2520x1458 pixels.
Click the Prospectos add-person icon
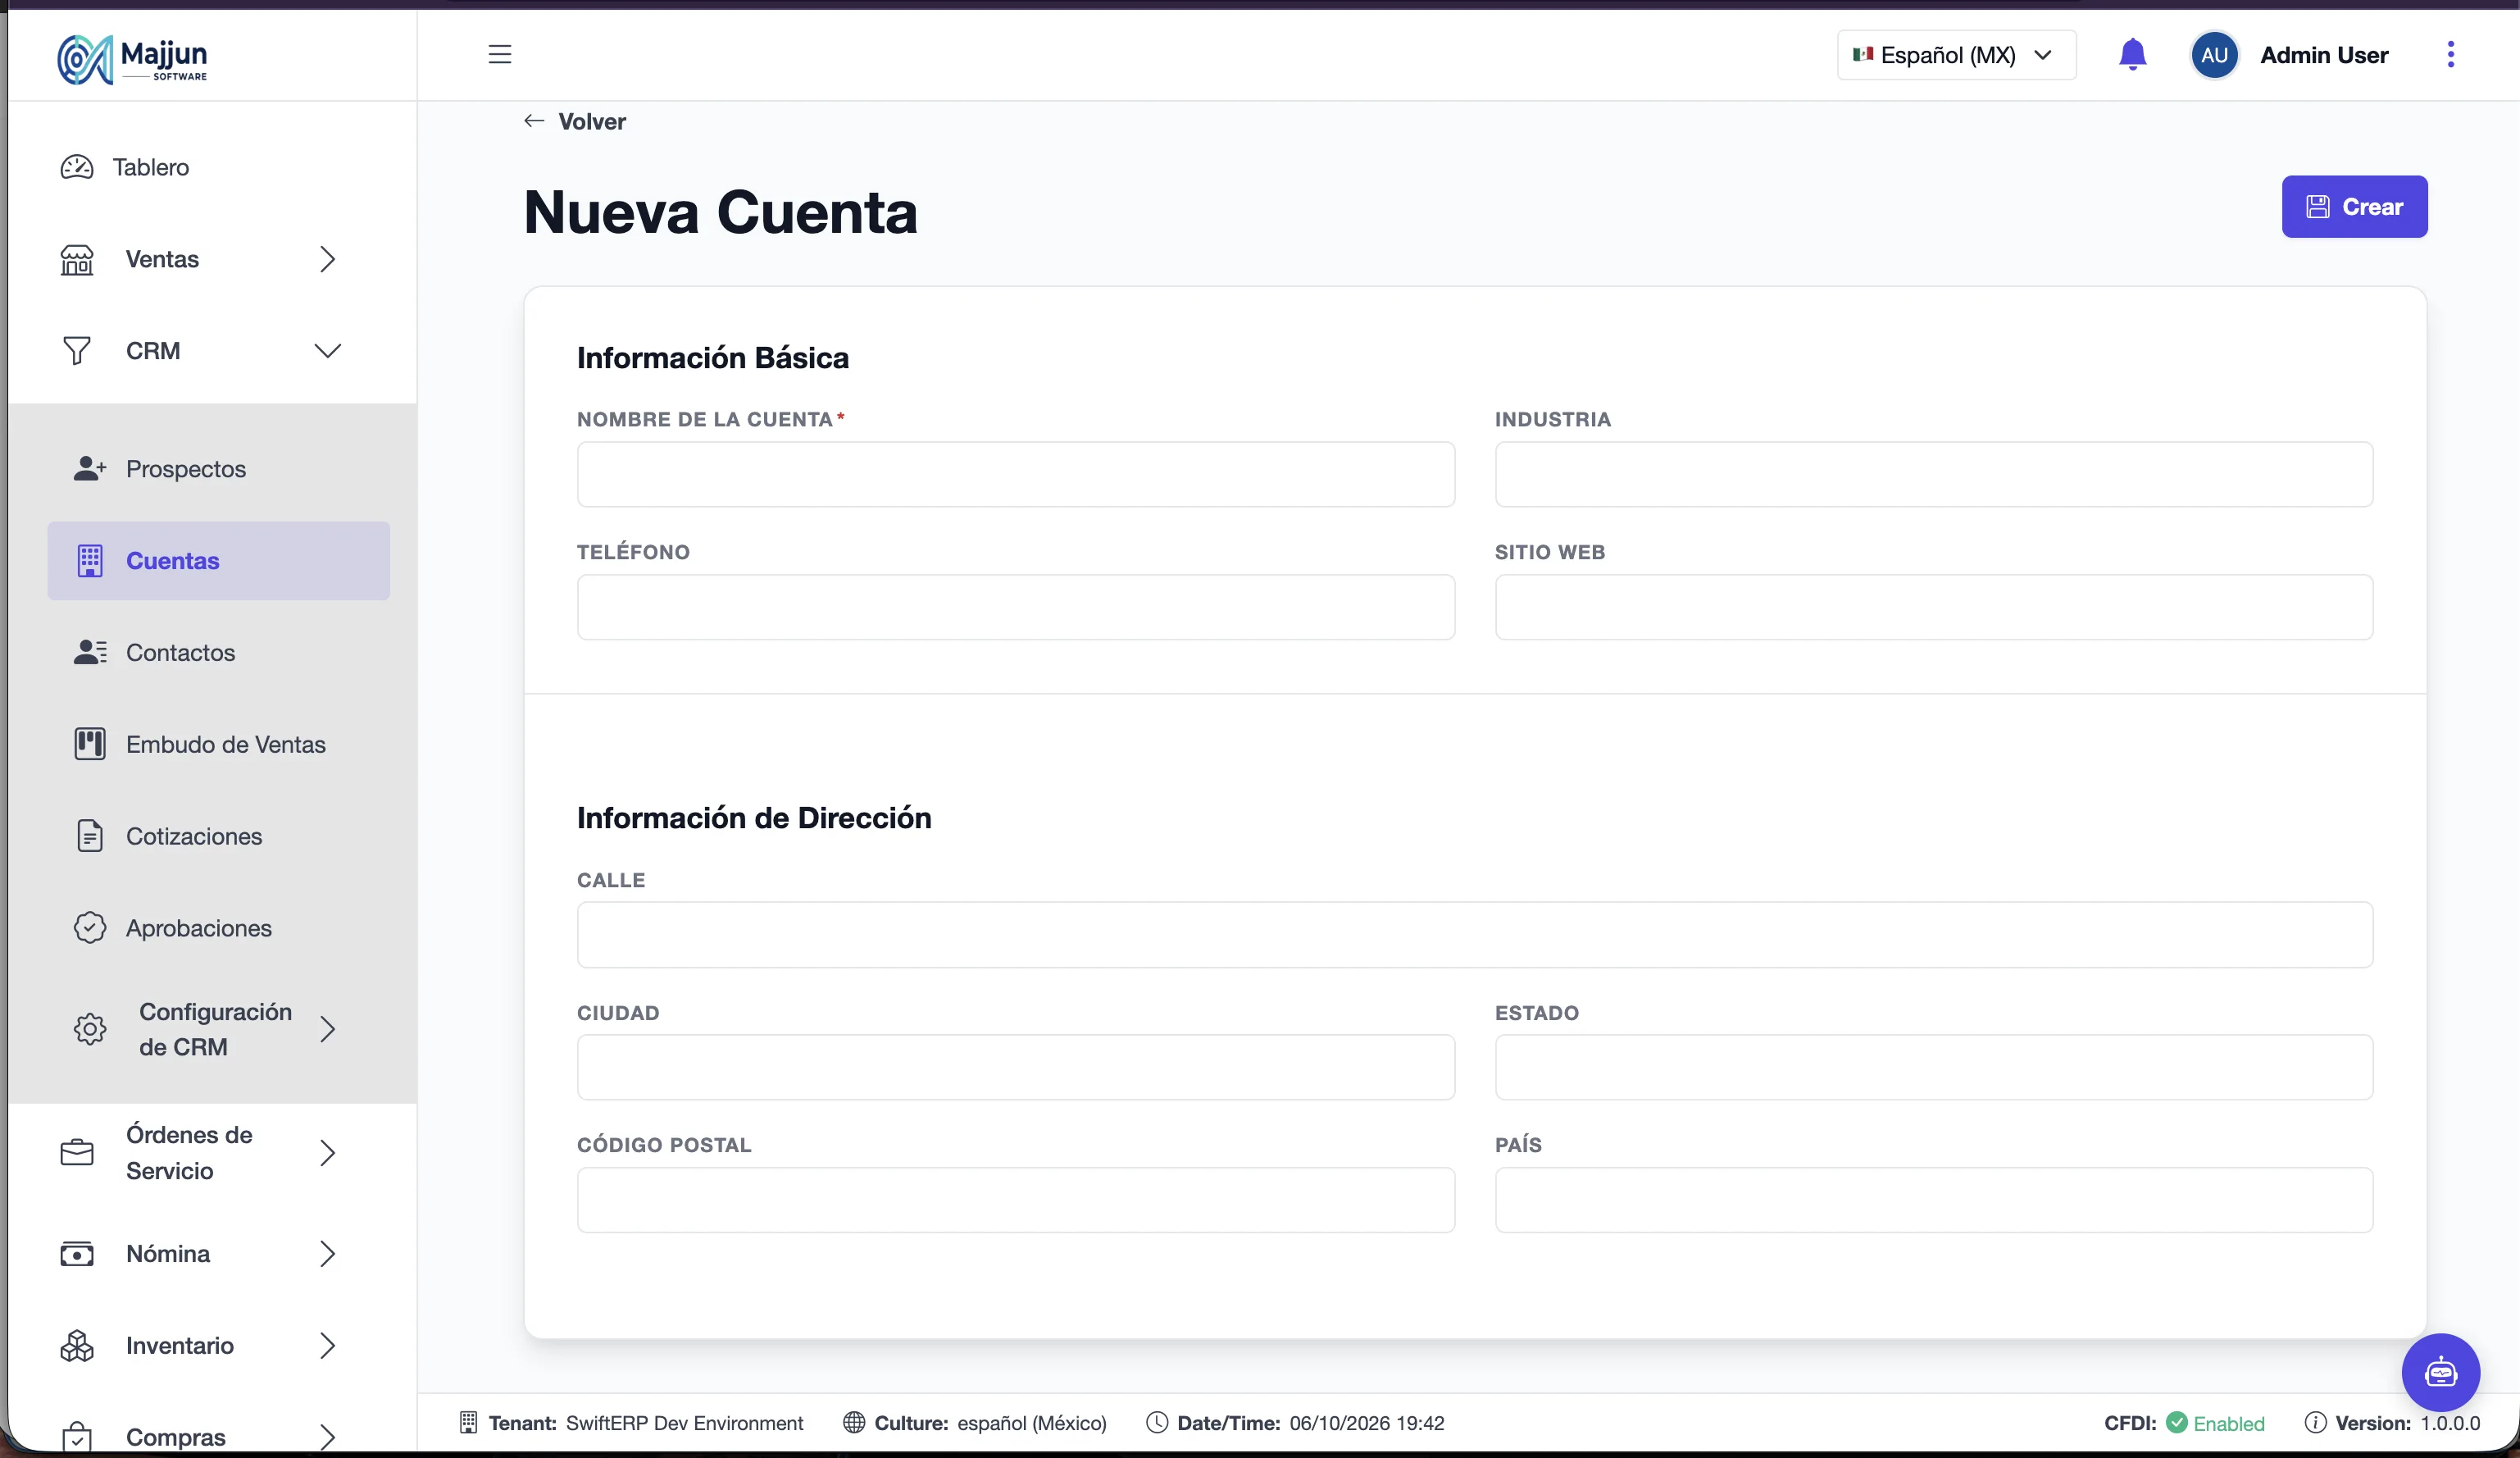tap(90, 468)
